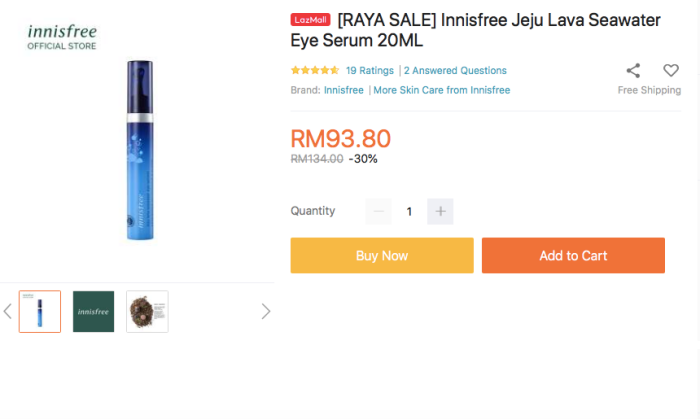
Task: Click the main serum bottle product image
Action: (140, 150)
